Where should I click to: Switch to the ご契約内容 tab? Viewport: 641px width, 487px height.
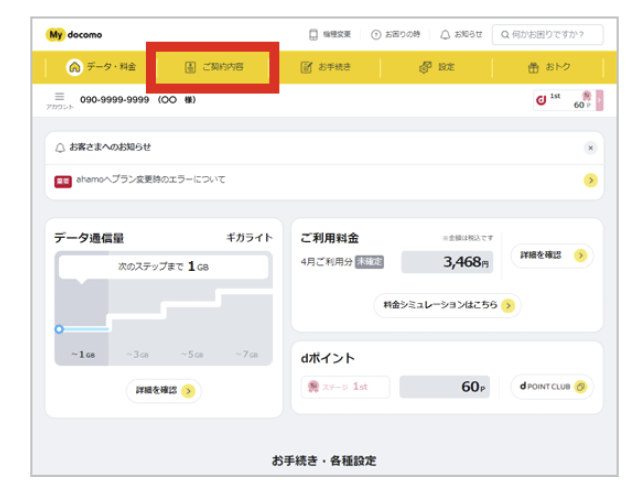pos(213,67)
